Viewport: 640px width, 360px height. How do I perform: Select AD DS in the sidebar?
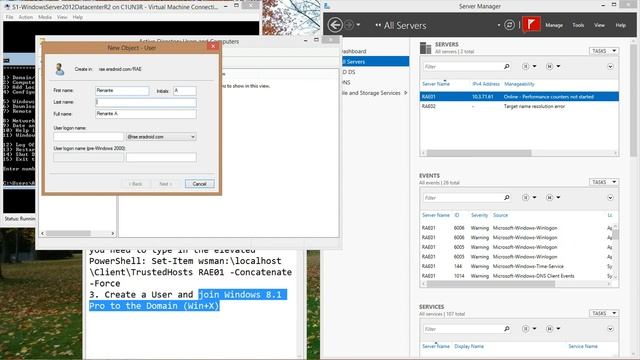click(349, 72)
